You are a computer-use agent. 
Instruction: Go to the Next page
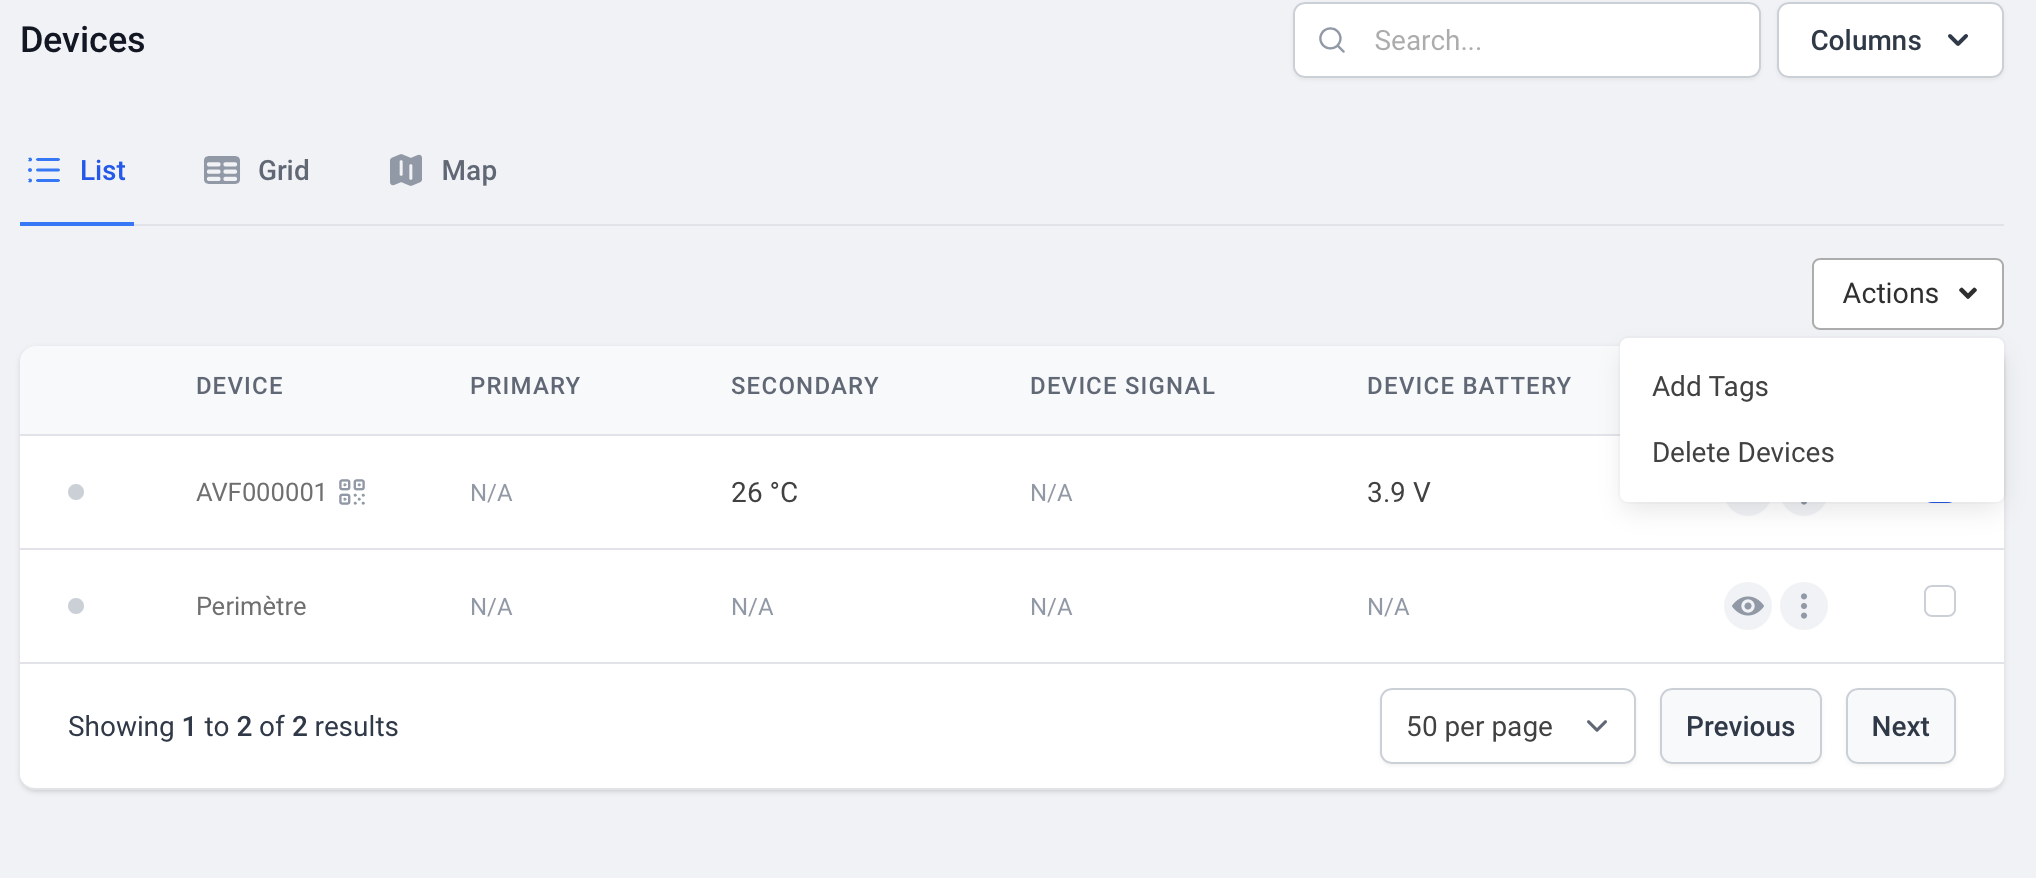(x=1900, y=726)
